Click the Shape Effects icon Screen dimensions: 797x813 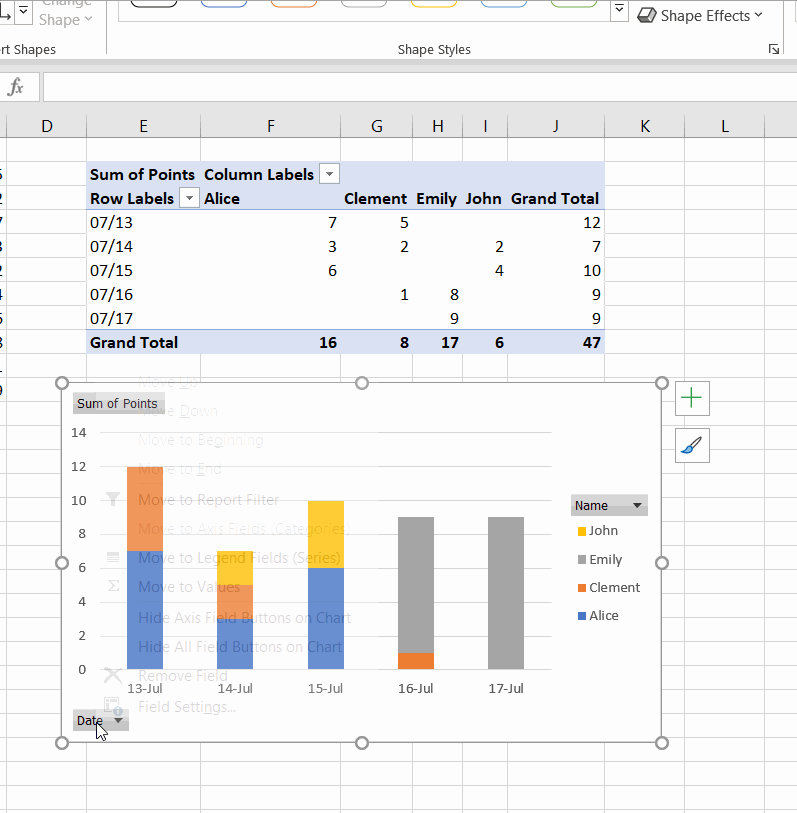(x=647, y=16)
